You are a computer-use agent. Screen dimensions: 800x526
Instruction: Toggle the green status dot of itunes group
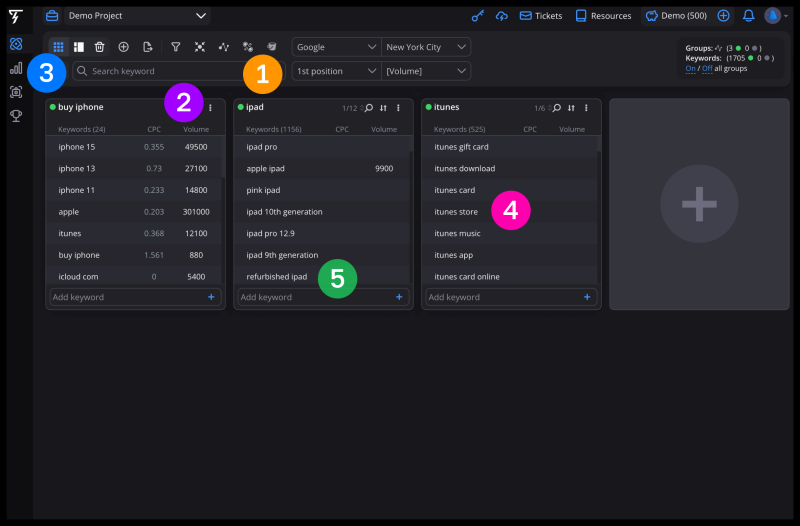[429, 107]
